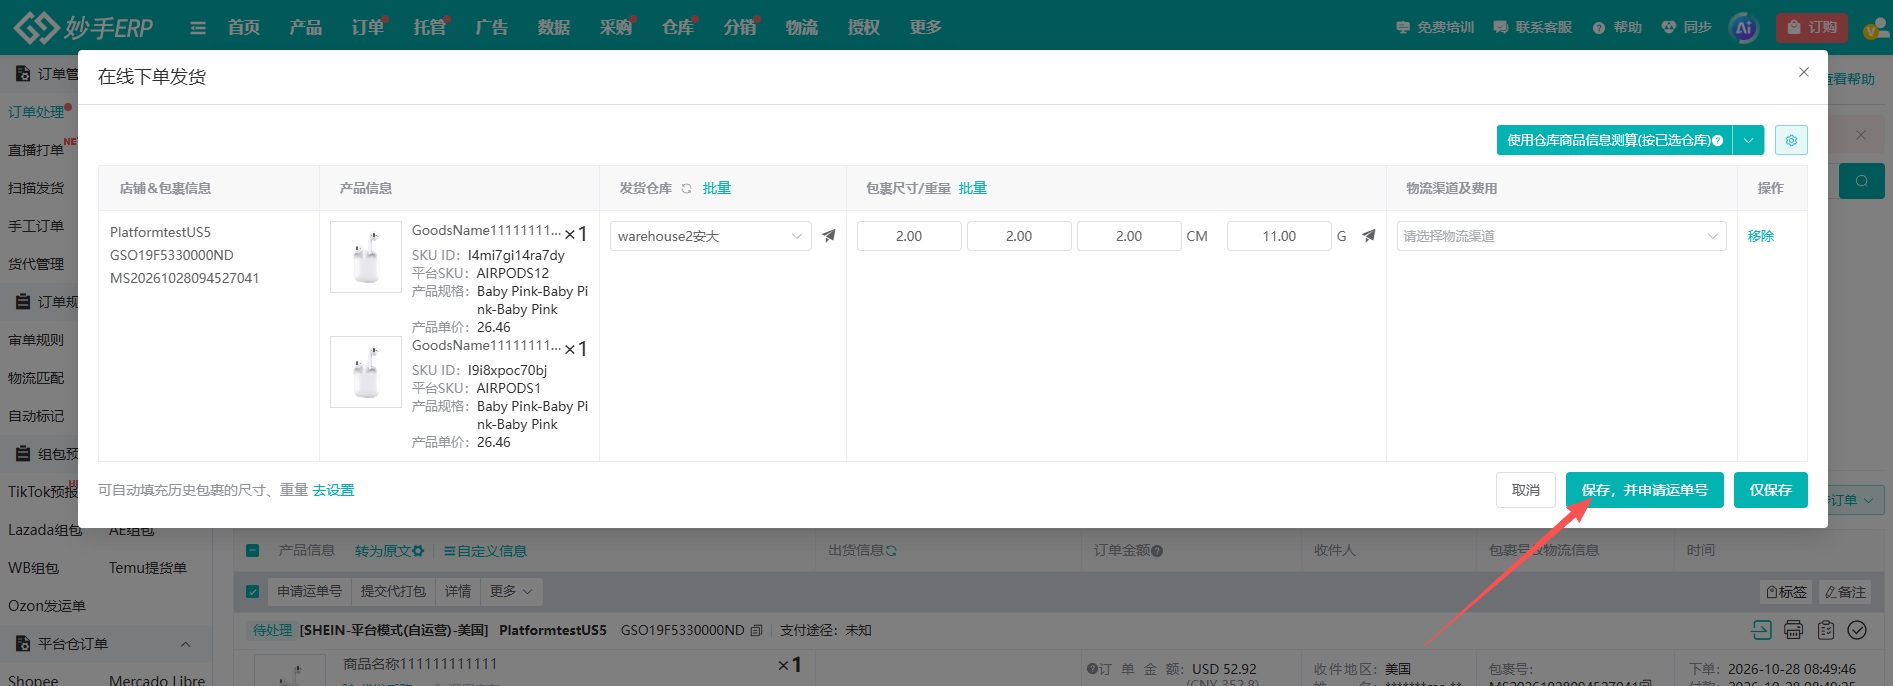Click the paper plane icon after weight field

(x=1368, y=236)
